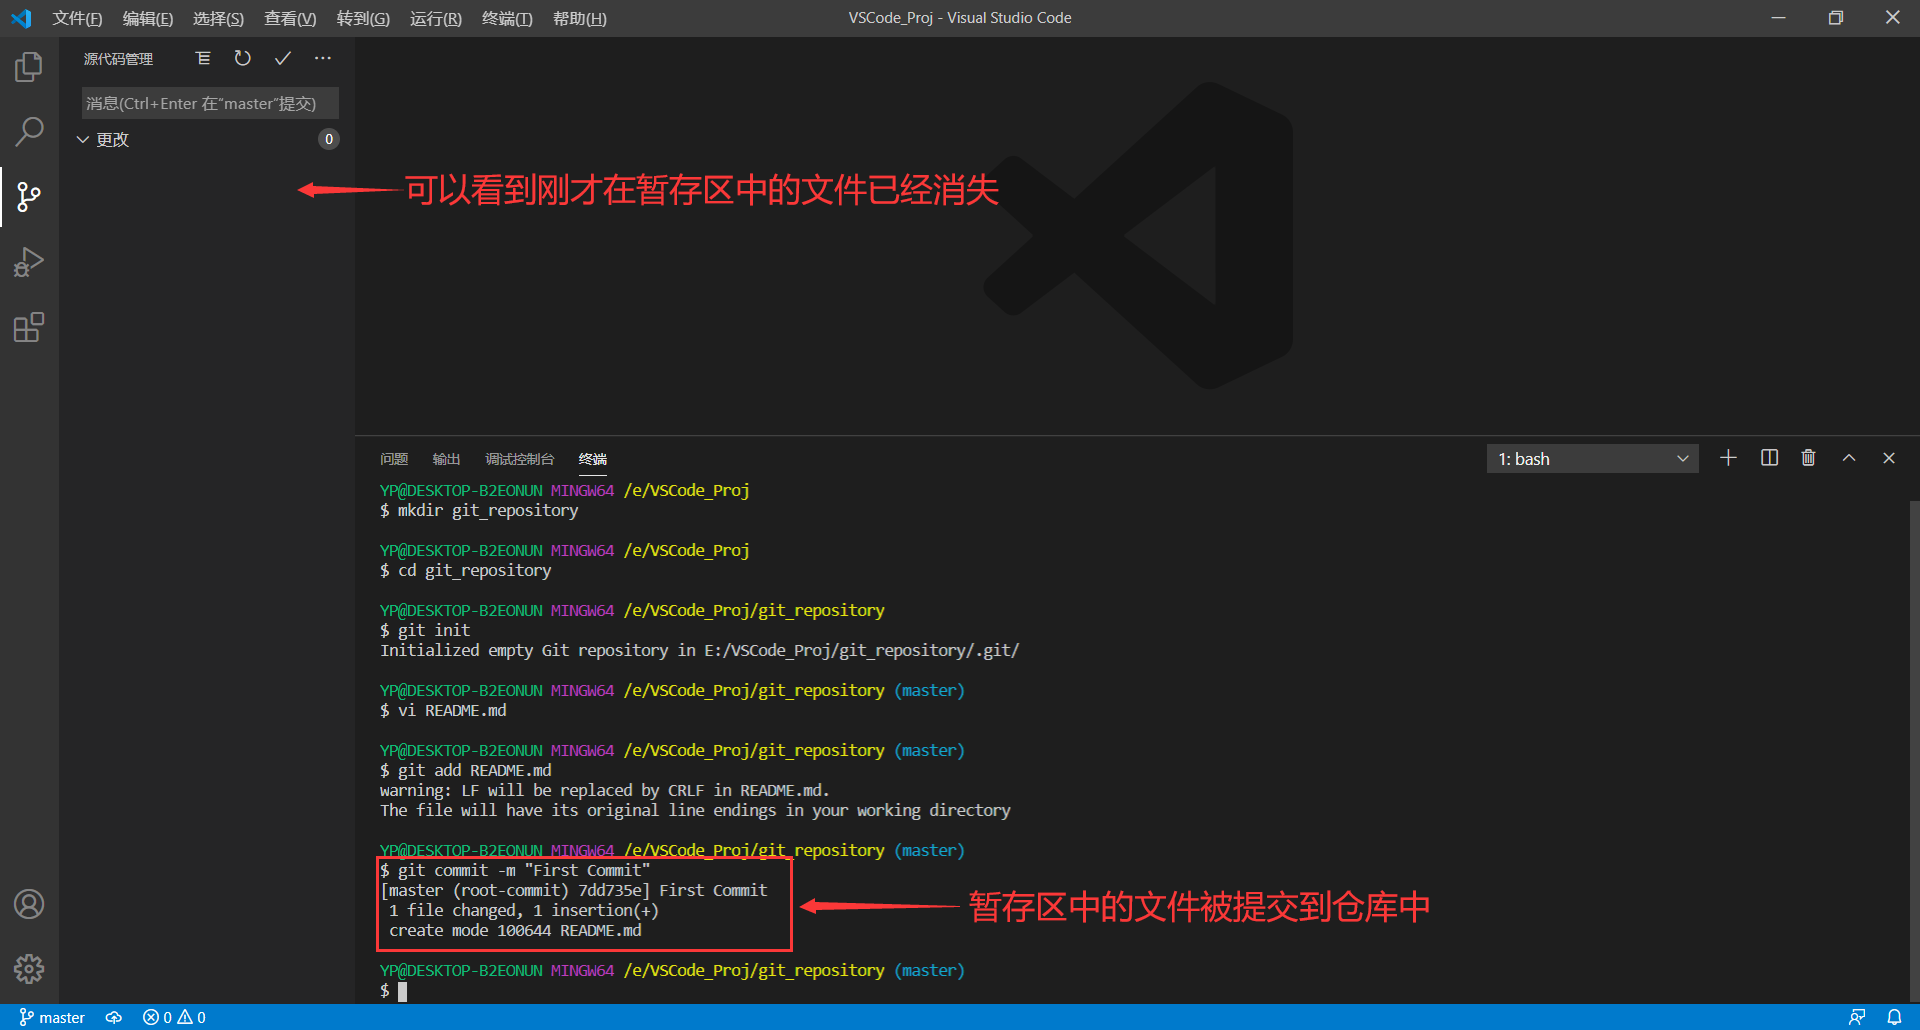Open the Extensions view

pos(29,328)
